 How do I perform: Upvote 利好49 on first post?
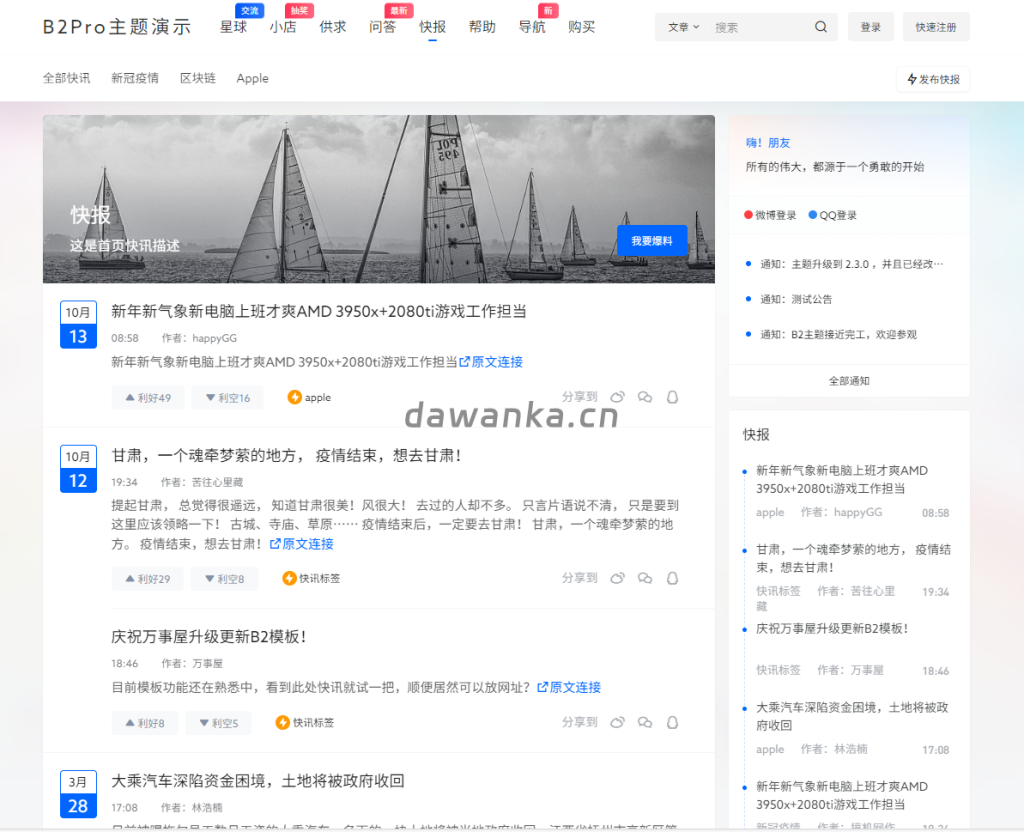click(x=148, y=398)
